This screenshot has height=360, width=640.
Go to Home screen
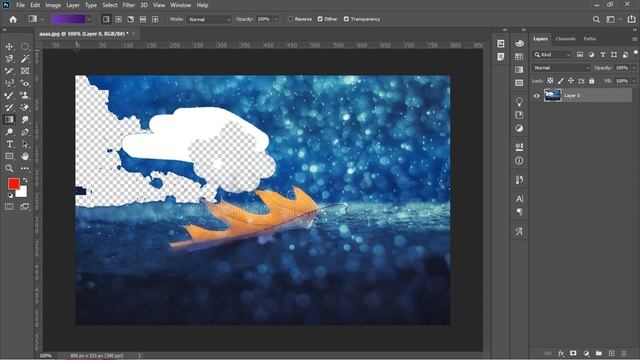coord(13,19)
